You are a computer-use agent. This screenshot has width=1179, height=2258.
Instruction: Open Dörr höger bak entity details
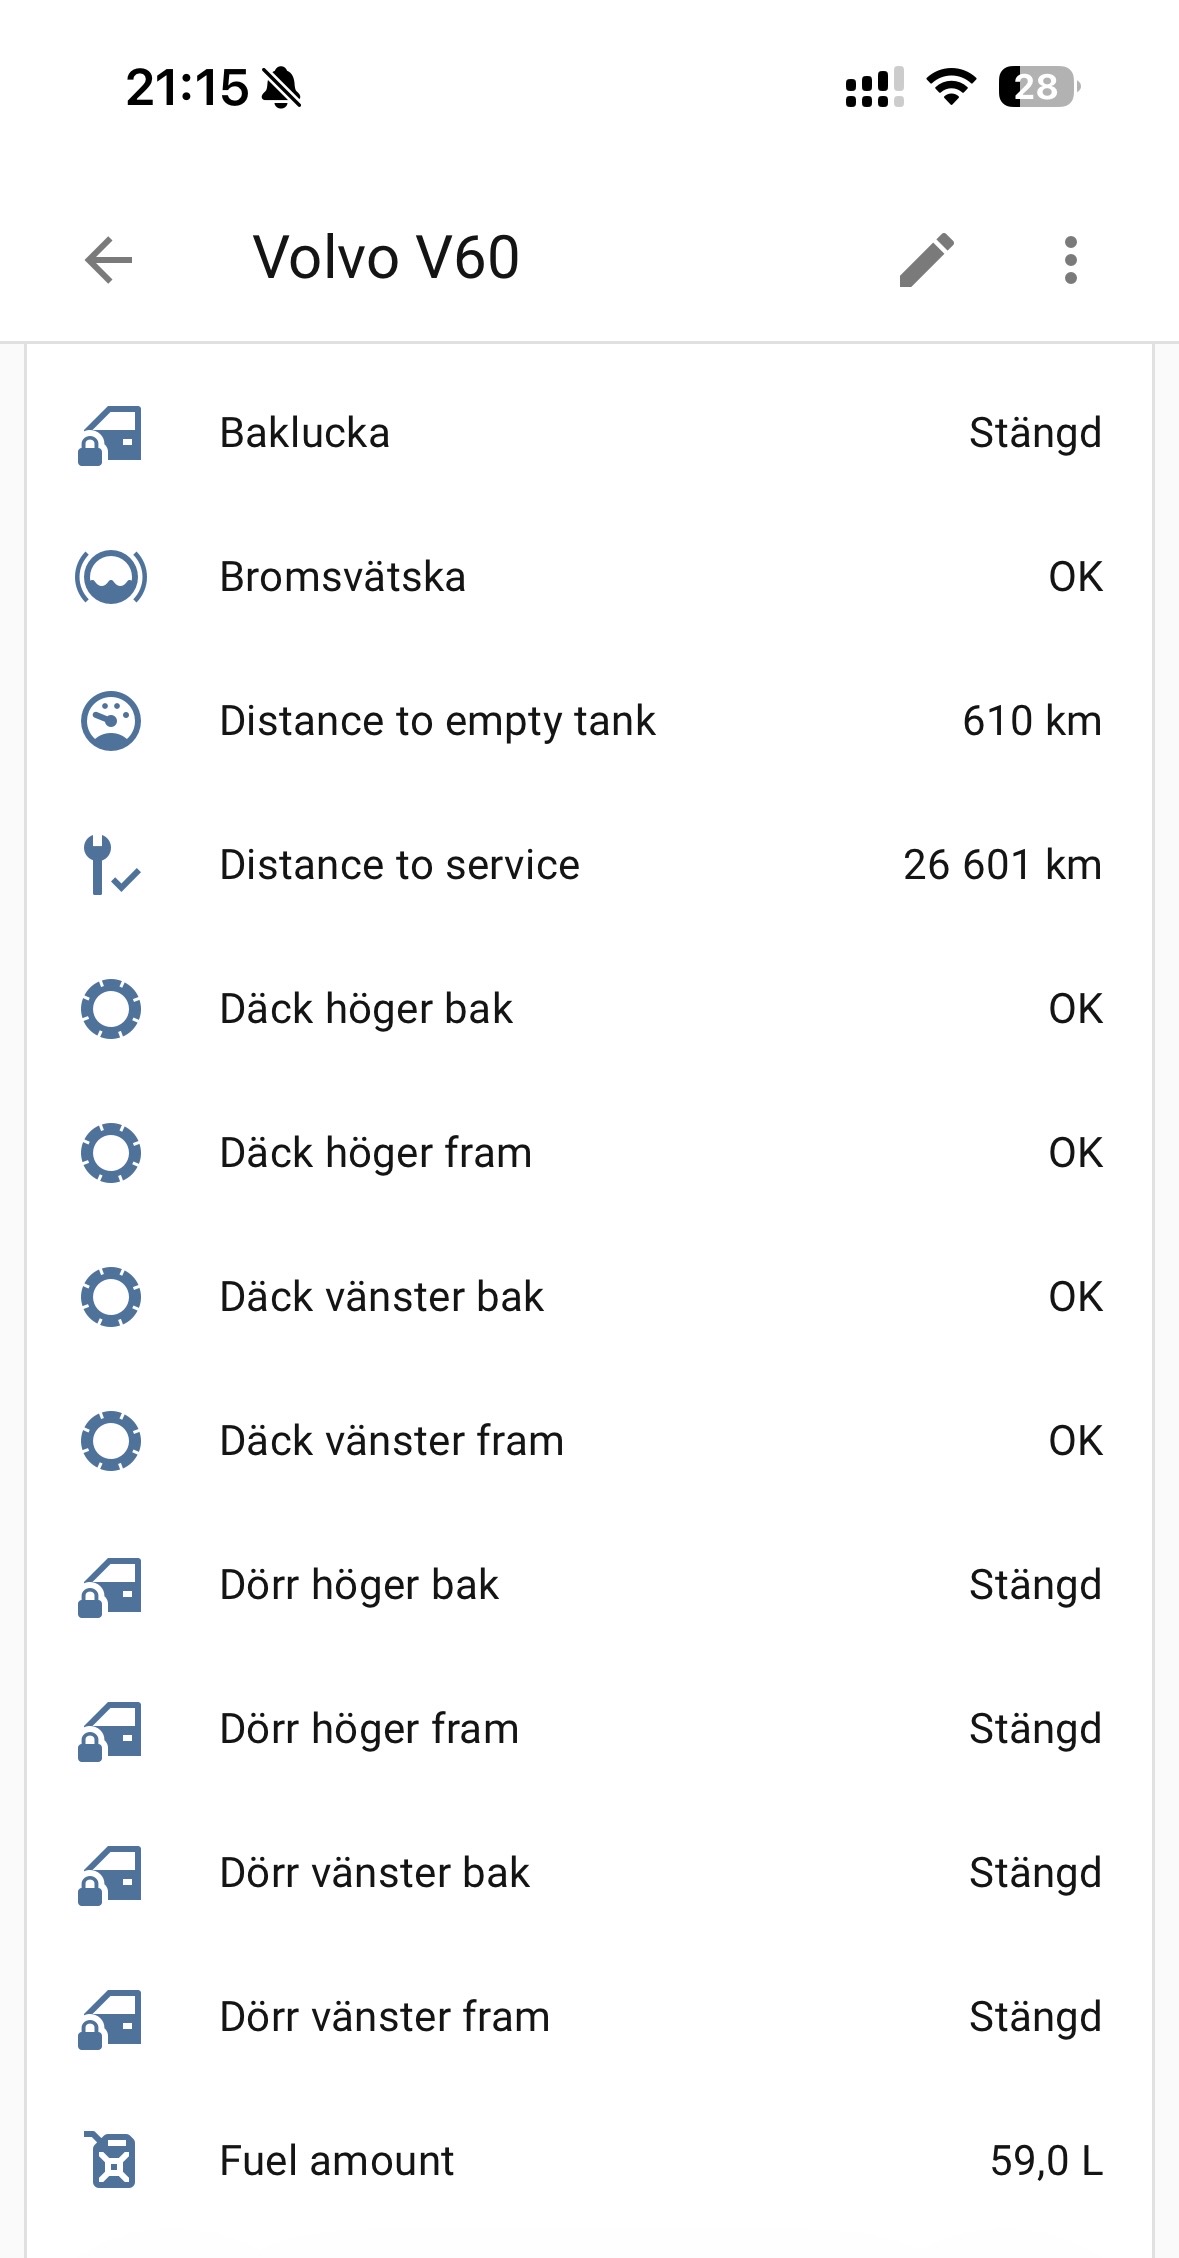click(x=359, y=1585)
